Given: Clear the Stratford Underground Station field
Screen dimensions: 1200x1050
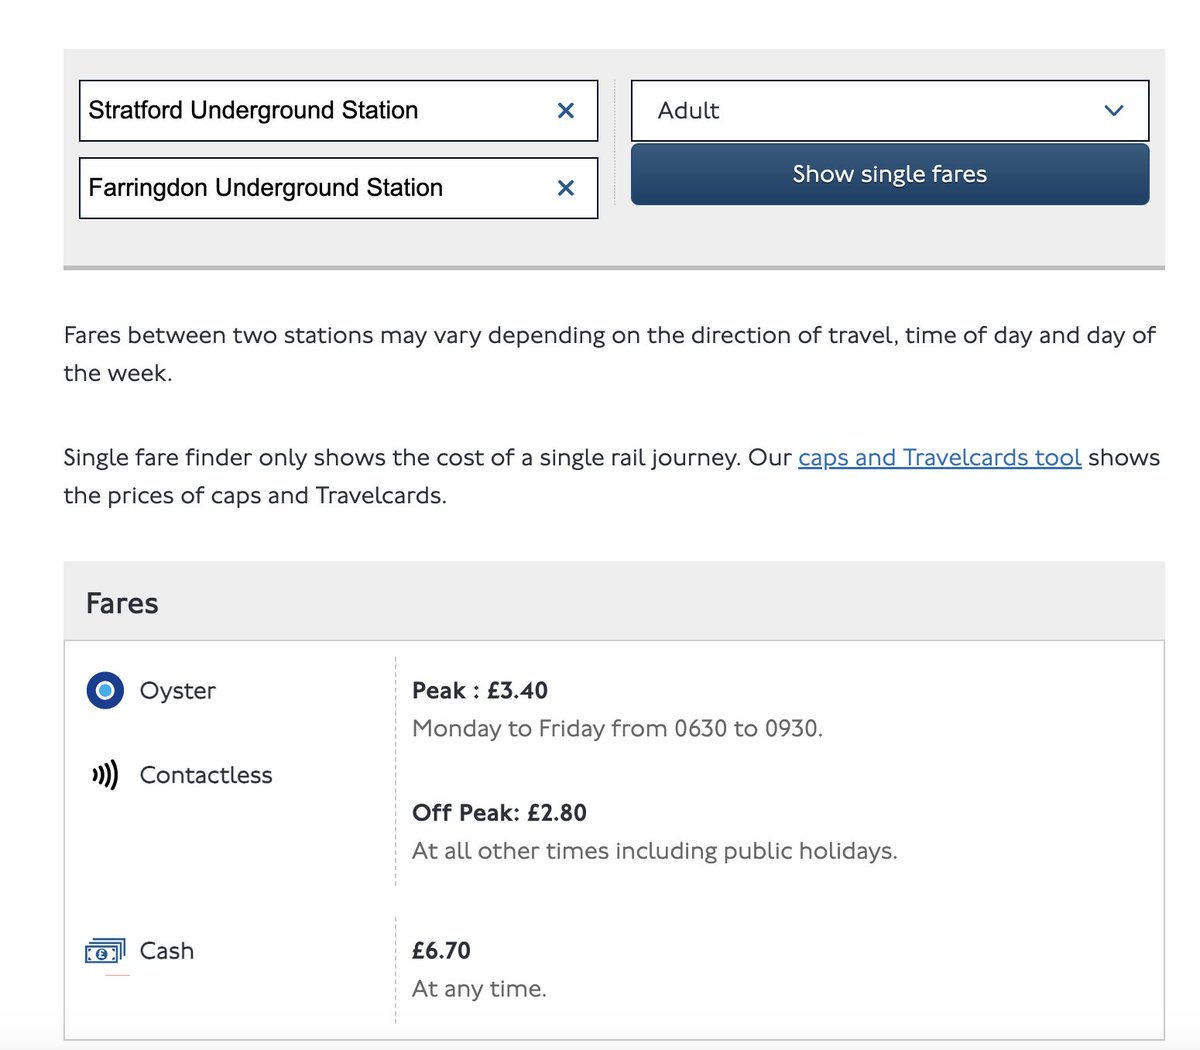Looking at the screenshot, I should (x=565, y=110).
